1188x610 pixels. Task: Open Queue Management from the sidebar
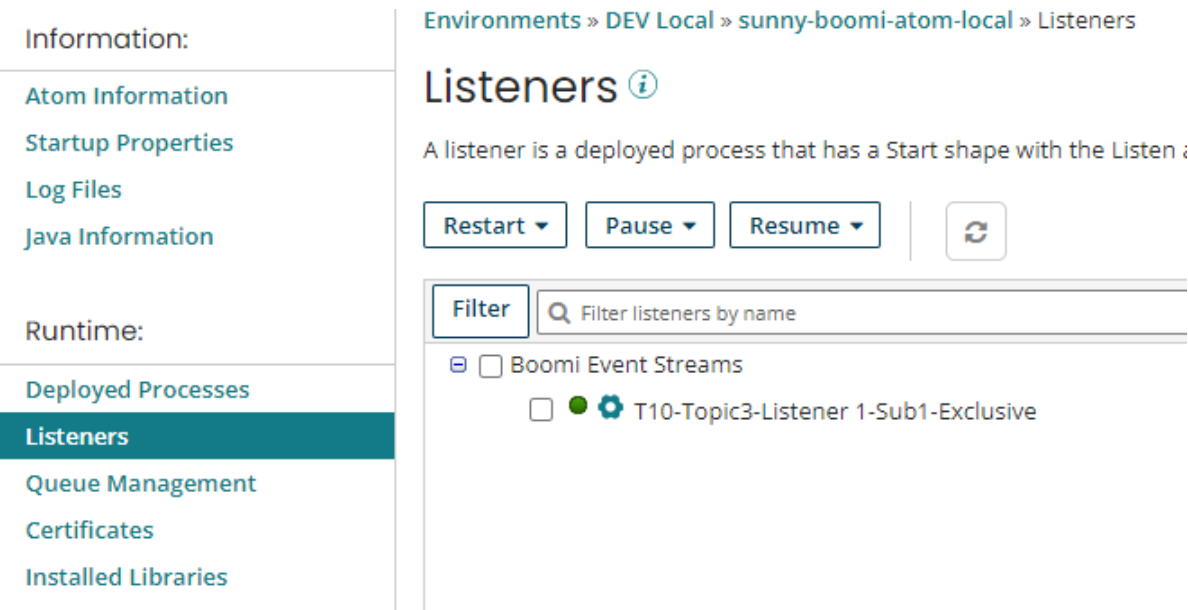point(140,483)
